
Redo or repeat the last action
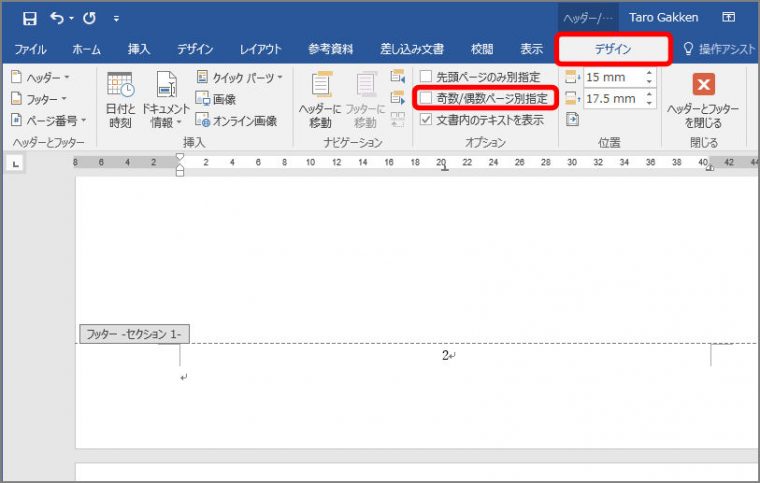(89, 18)
